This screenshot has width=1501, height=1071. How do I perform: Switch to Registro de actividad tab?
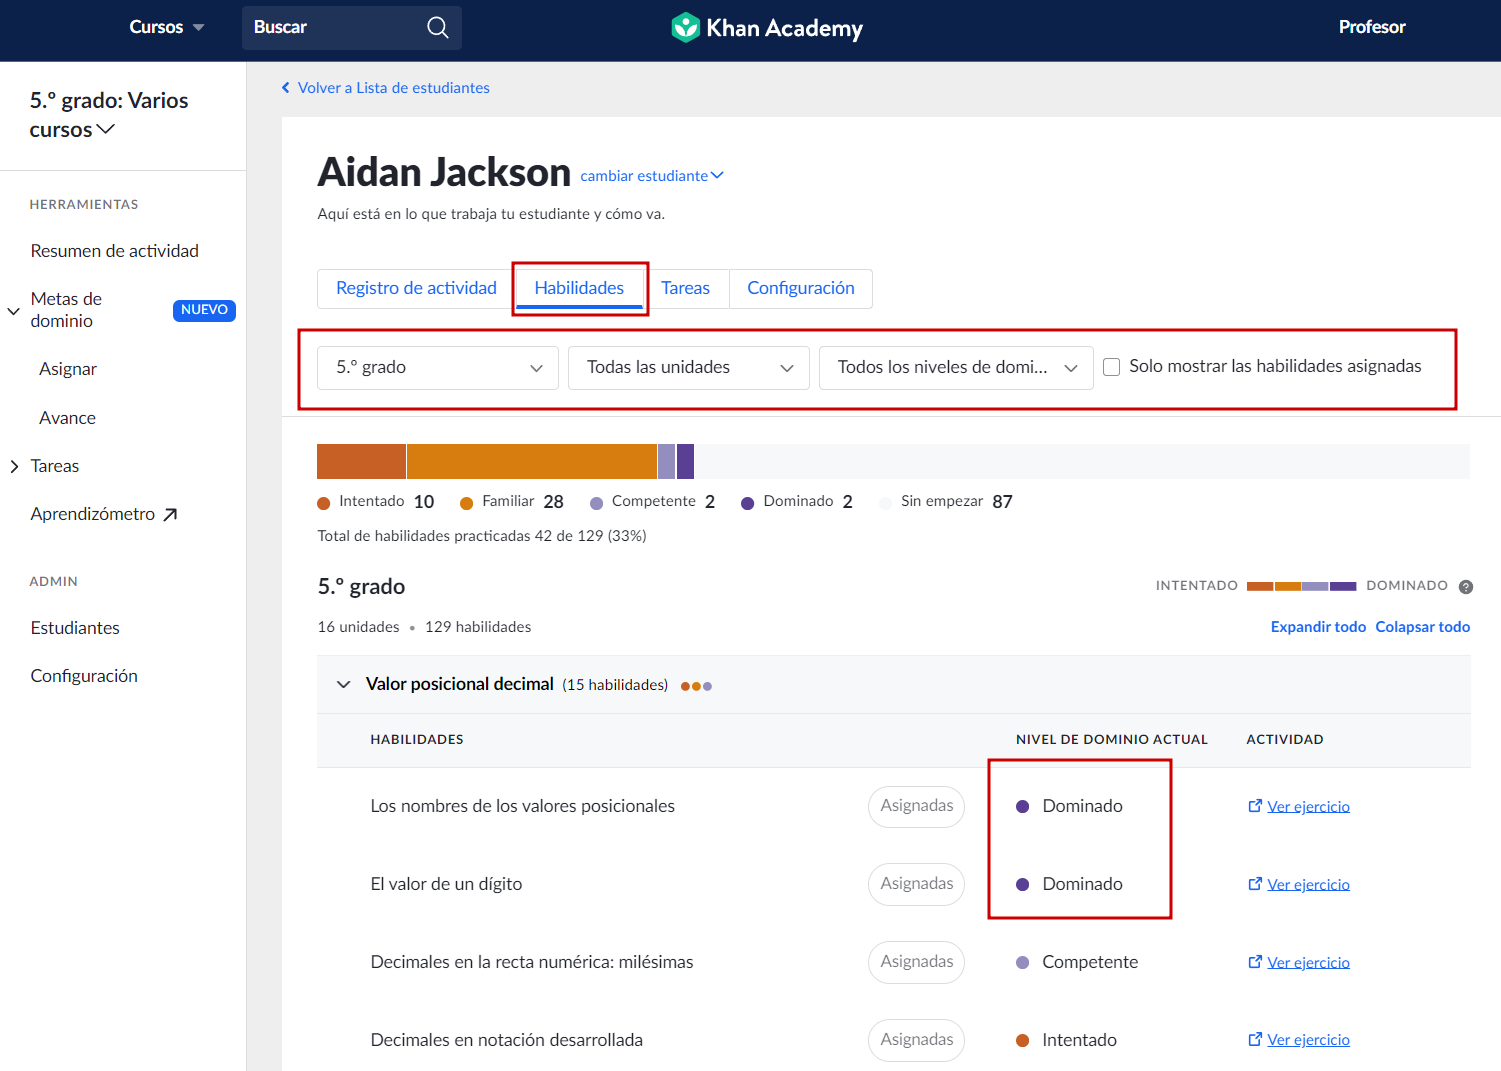(416, 288)
